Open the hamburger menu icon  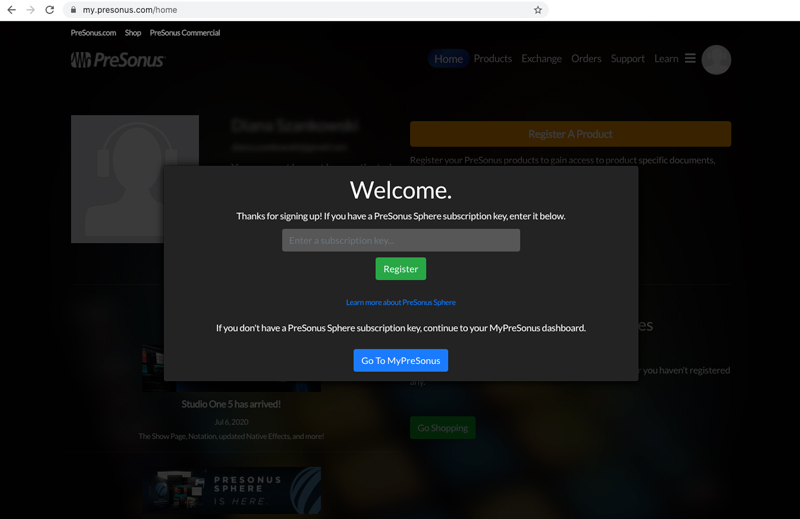pyautogui.click(x=690, y=58)
